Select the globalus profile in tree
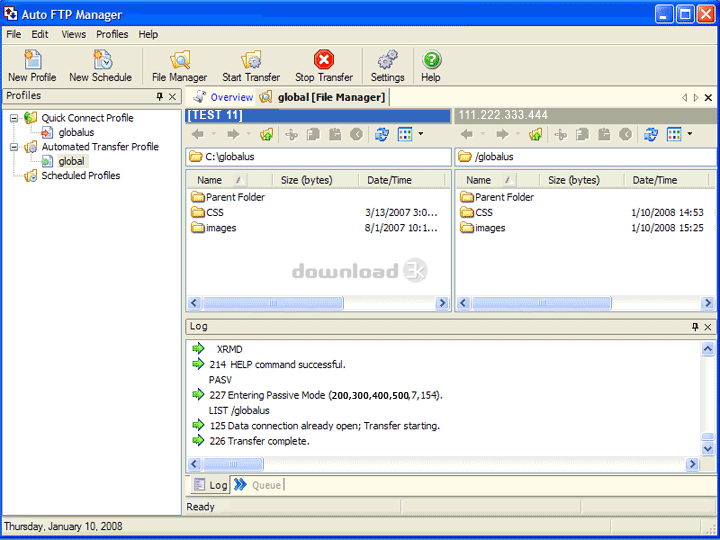This screenshot has height=540, width=720. [x=75, y=132]
